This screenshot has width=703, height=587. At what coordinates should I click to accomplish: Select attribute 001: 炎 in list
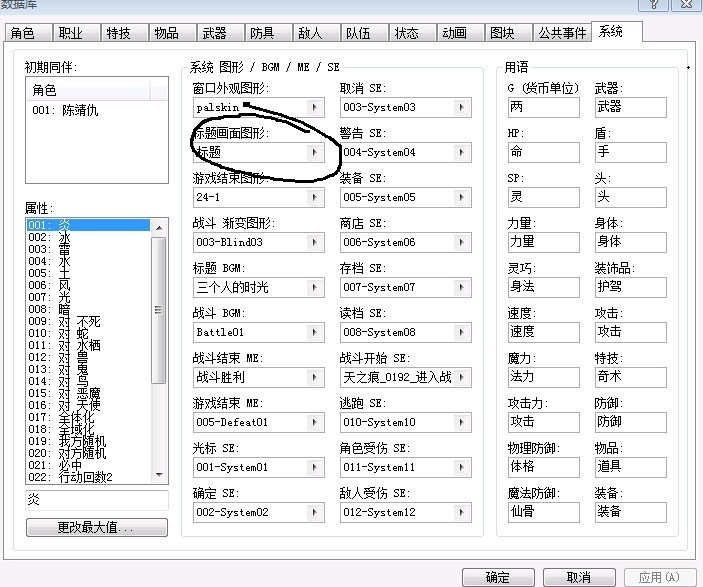coord(88,225)
